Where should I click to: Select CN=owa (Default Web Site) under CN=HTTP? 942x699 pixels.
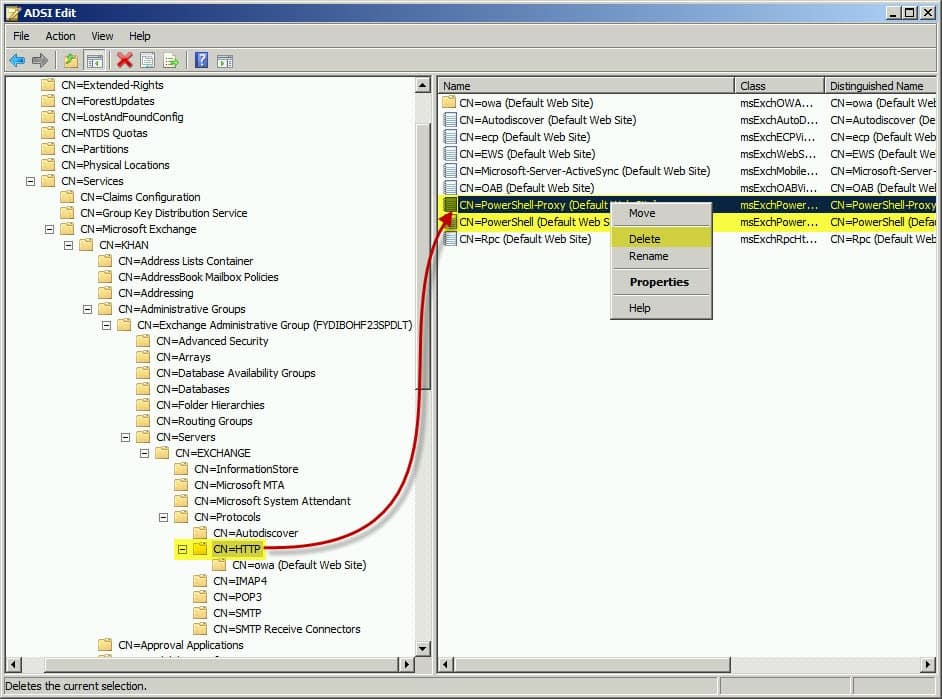299,564
